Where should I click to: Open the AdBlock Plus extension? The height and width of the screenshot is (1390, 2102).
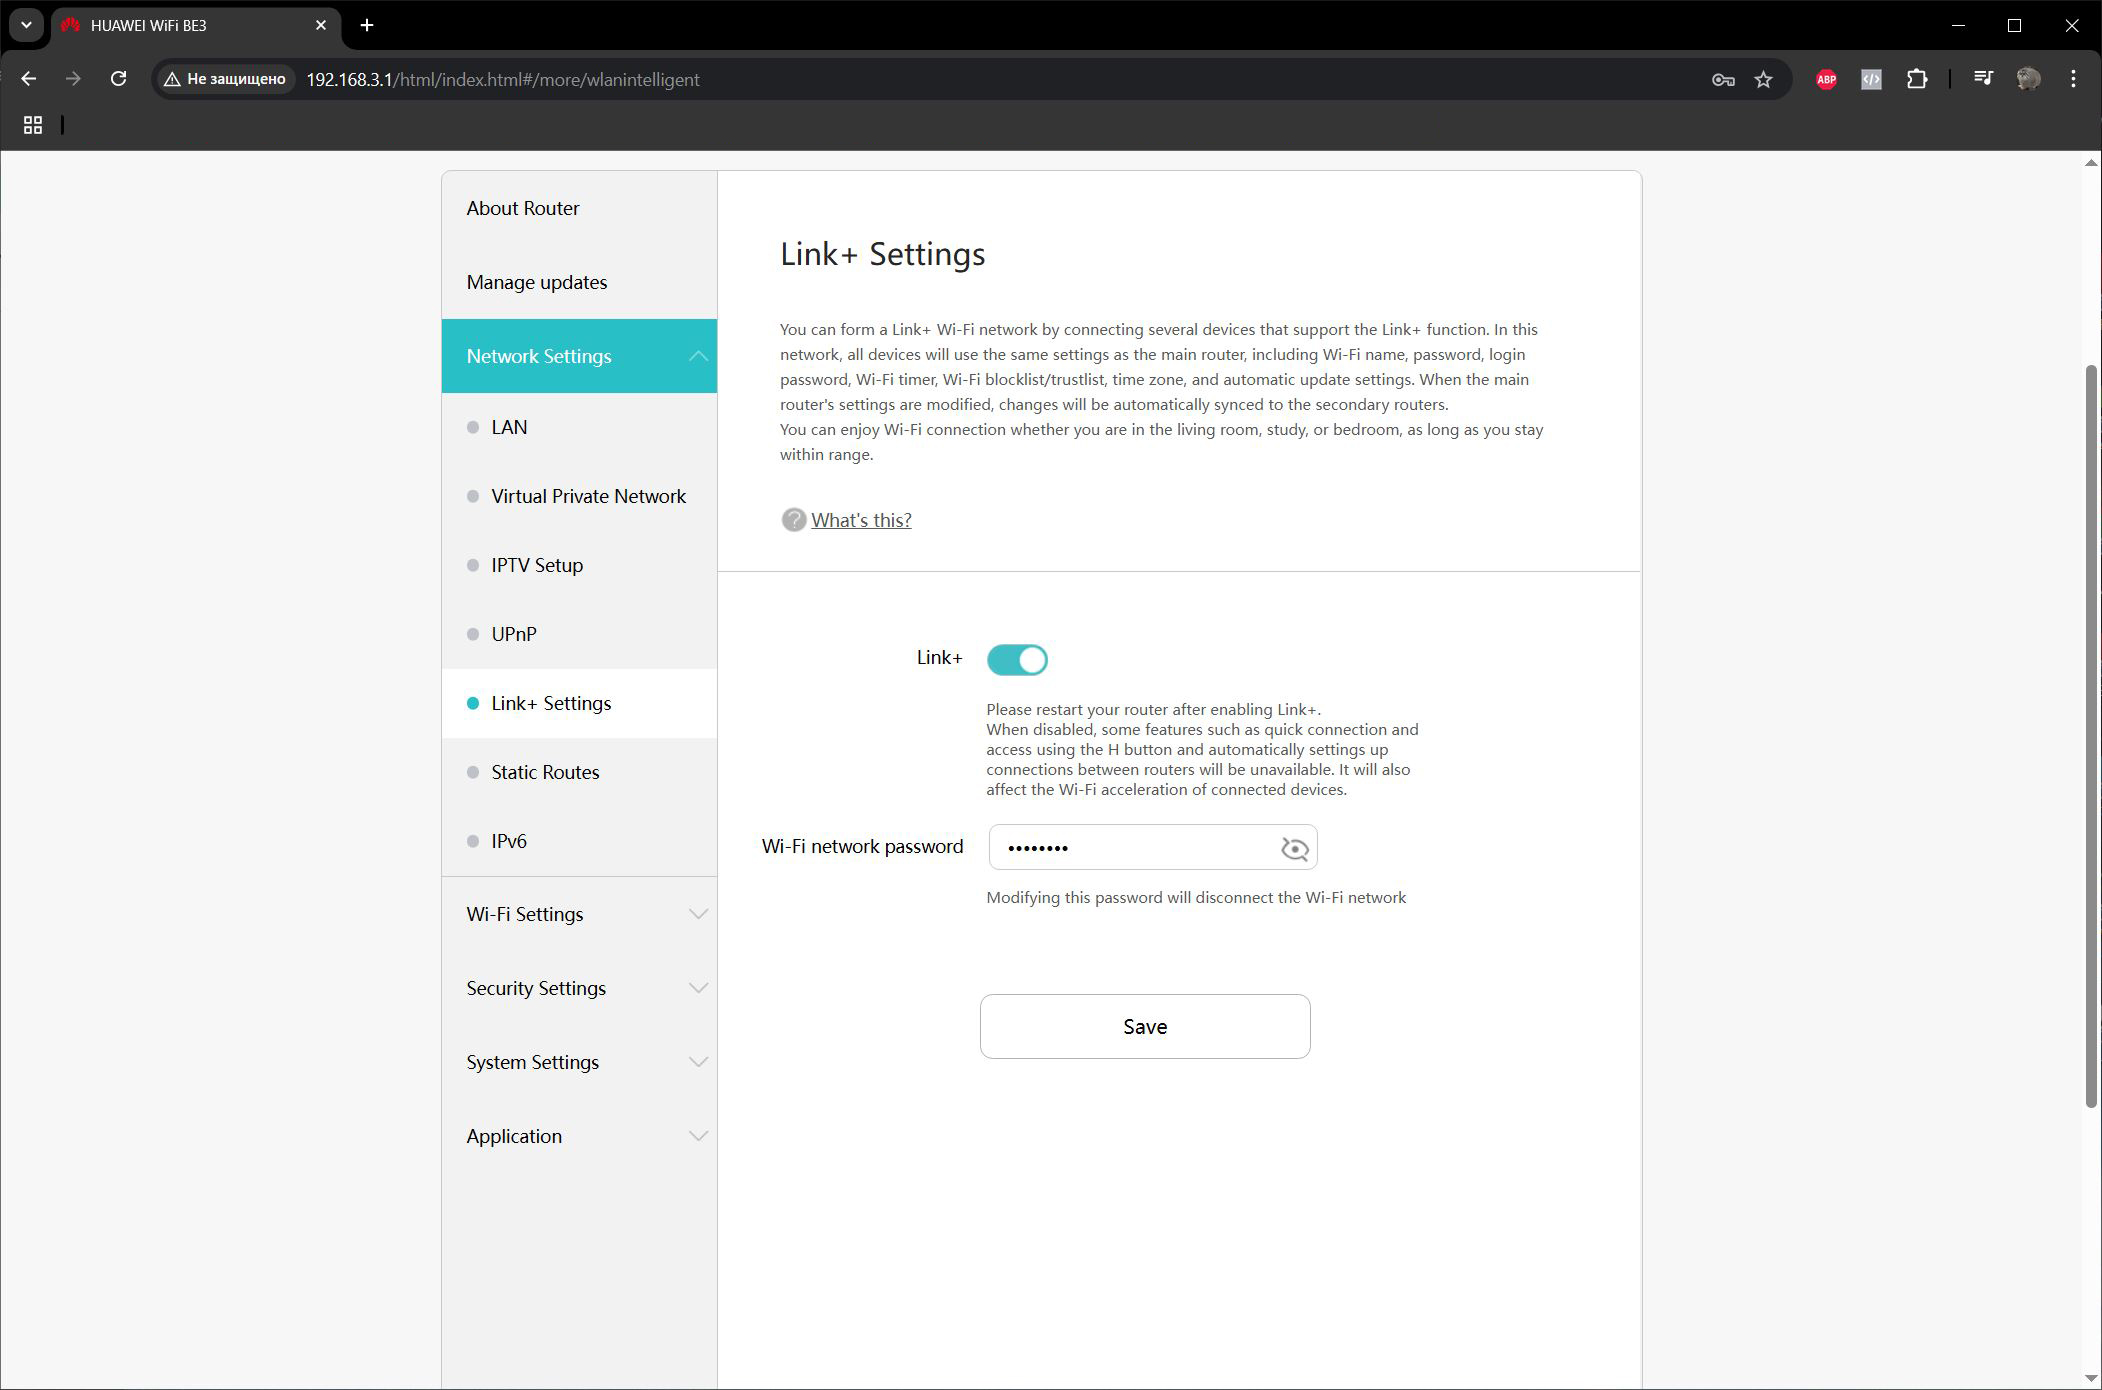point(1826,79)
